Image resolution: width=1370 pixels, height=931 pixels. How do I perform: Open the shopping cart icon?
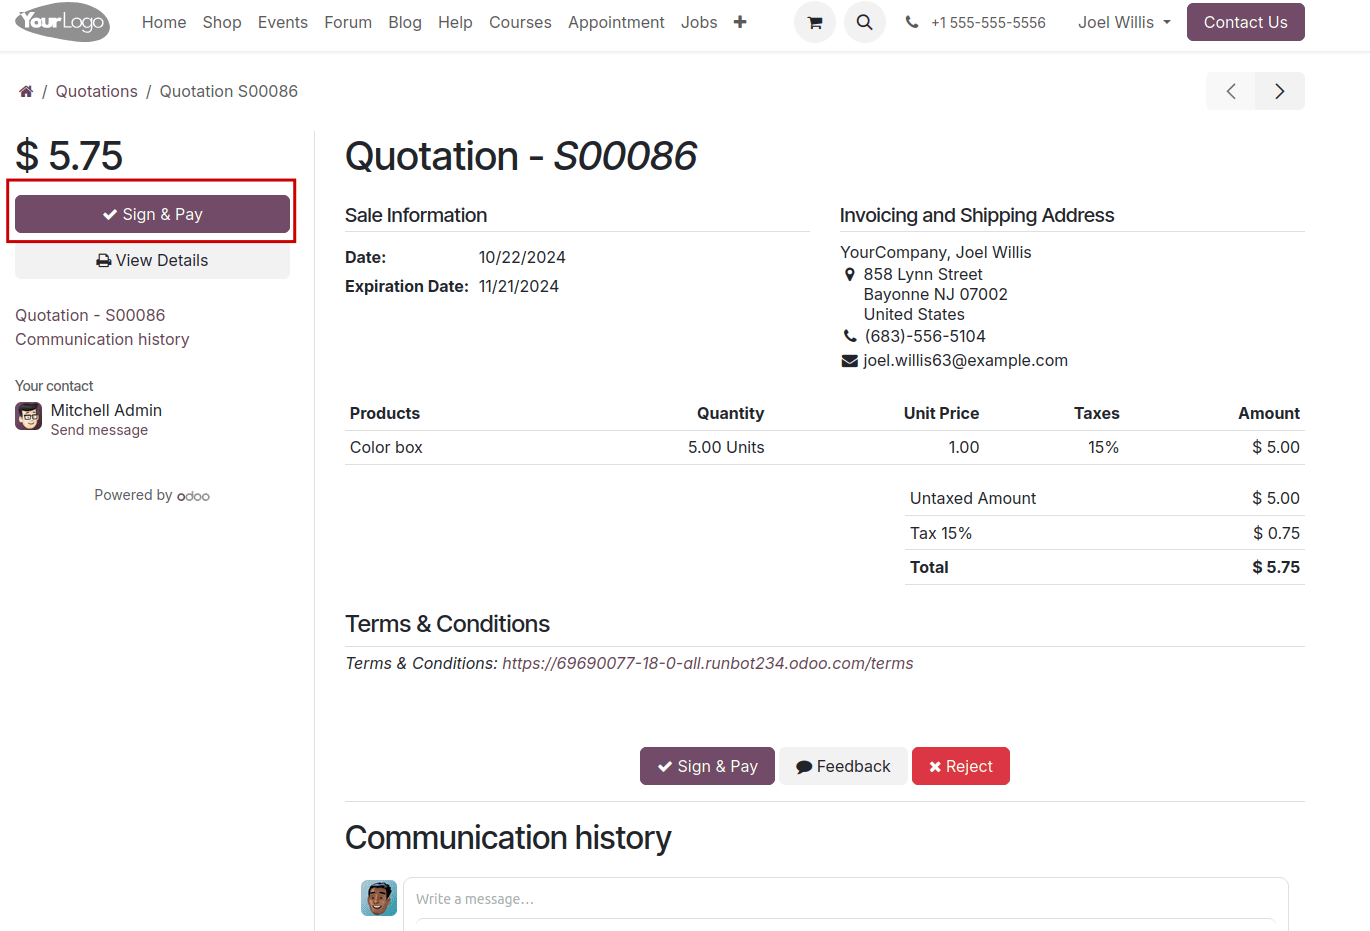tap(815, 22)
